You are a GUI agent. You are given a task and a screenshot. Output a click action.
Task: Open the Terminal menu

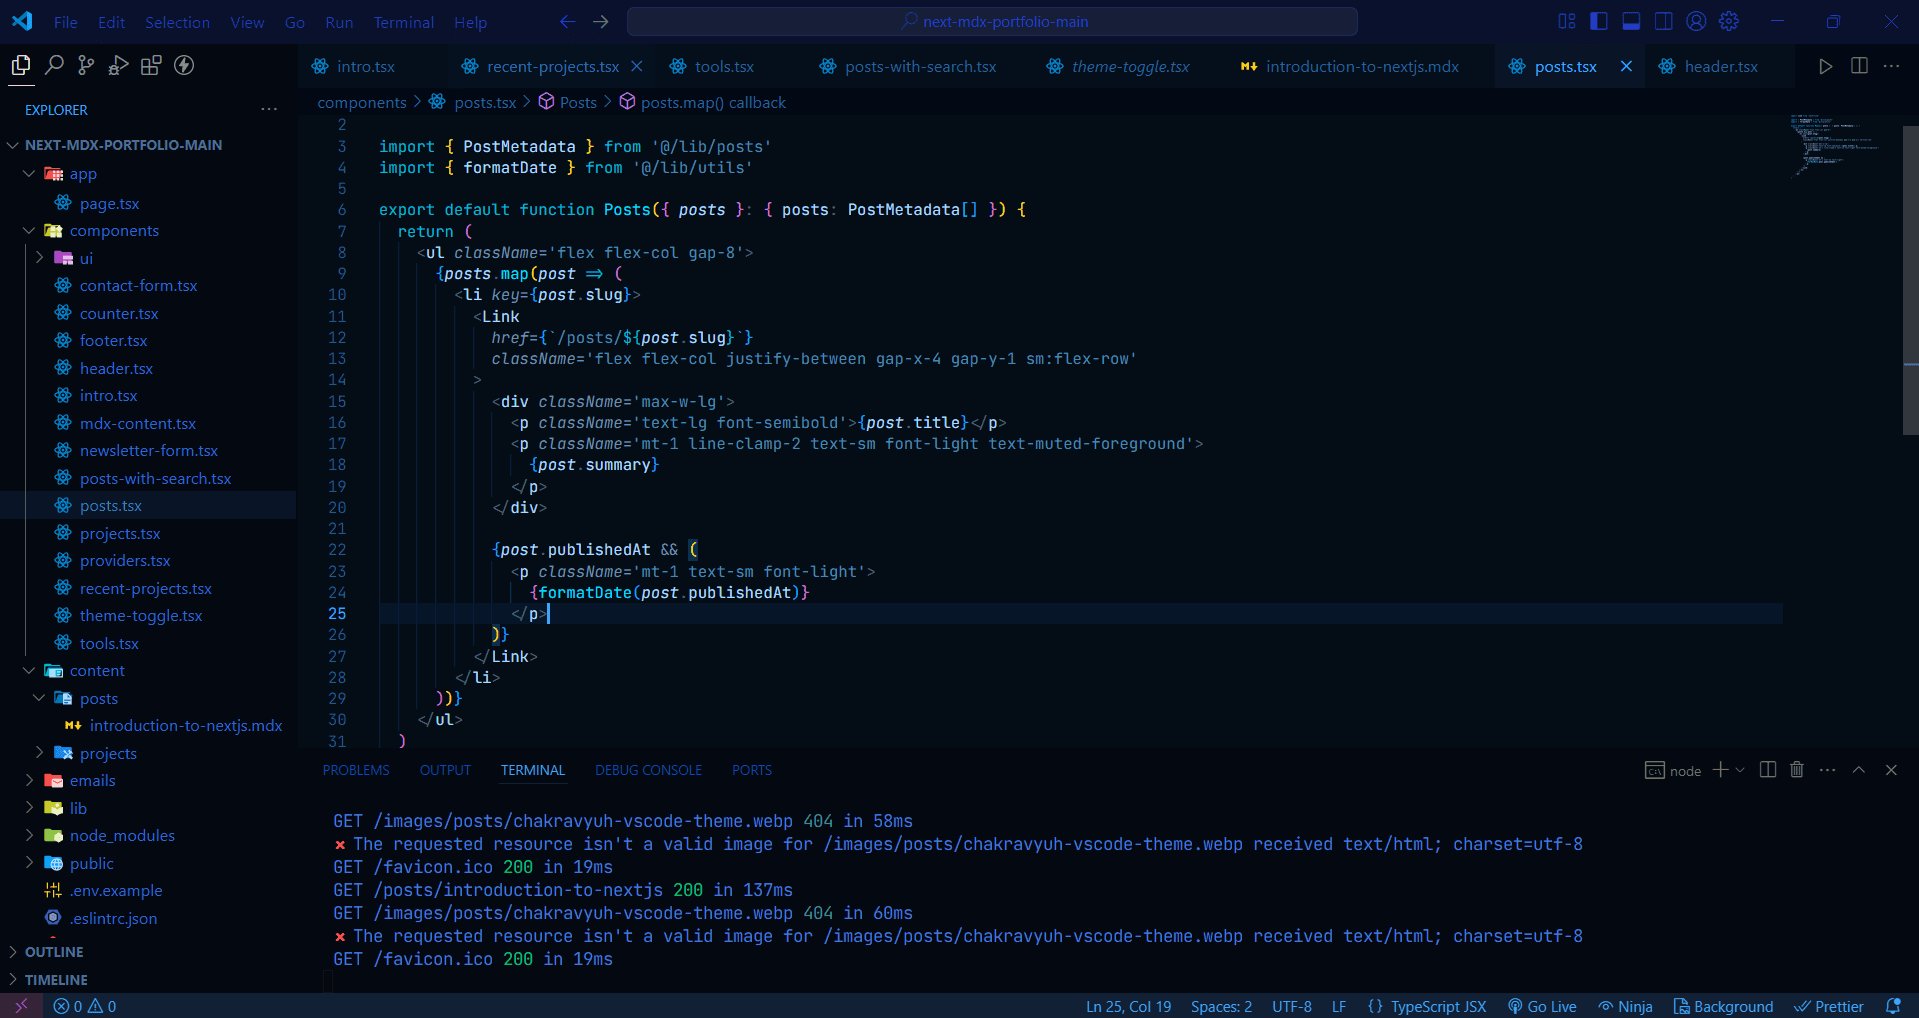point(403,22)
